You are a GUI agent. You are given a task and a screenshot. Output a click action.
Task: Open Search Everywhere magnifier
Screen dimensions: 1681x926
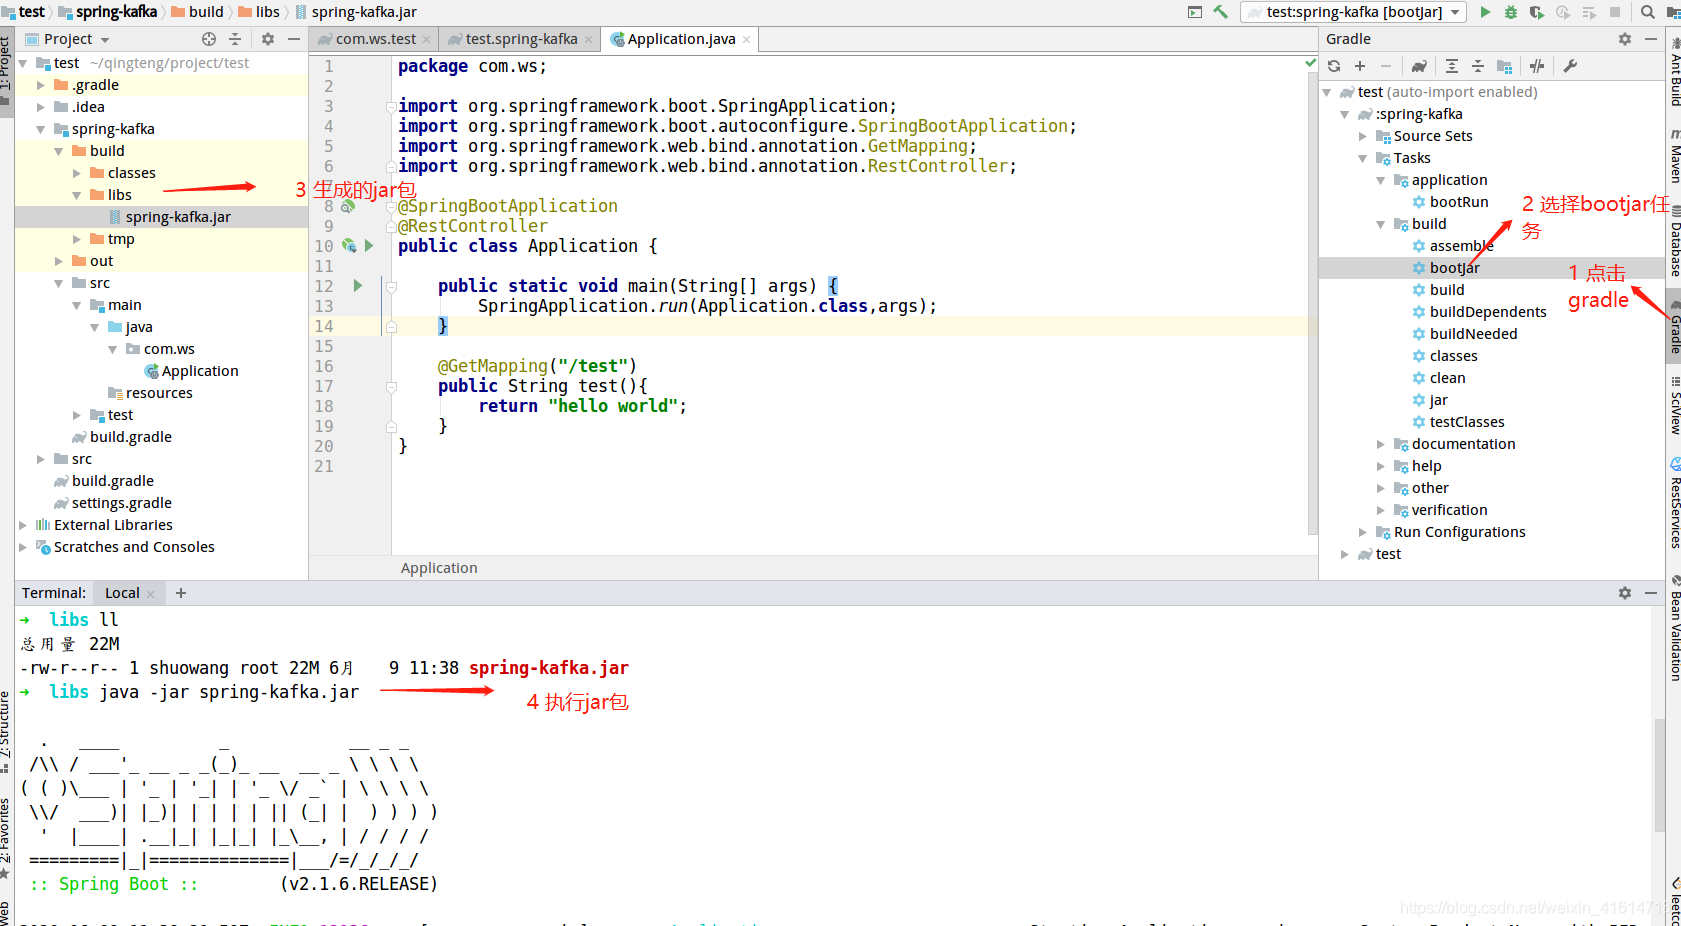tap(1648, 12)
